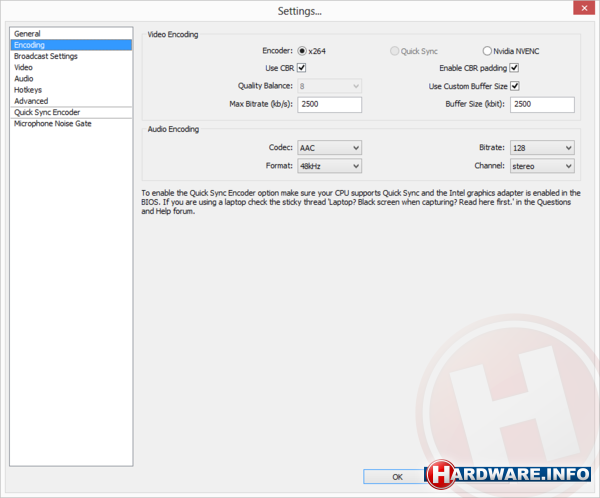Confirm settings with the OK button
Viewport: 600px width, 498px height.
(x=397, y=477)
